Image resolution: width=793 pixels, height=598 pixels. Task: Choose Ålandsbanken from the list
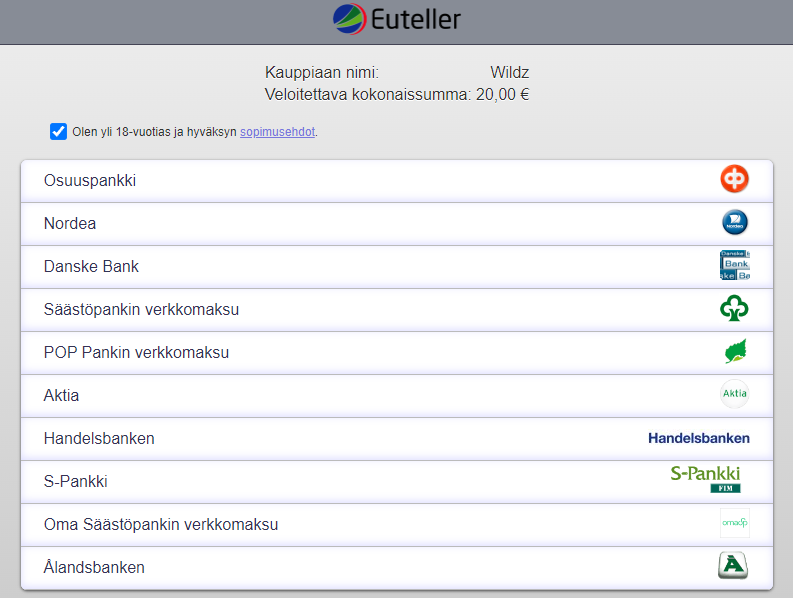[397, 568]
